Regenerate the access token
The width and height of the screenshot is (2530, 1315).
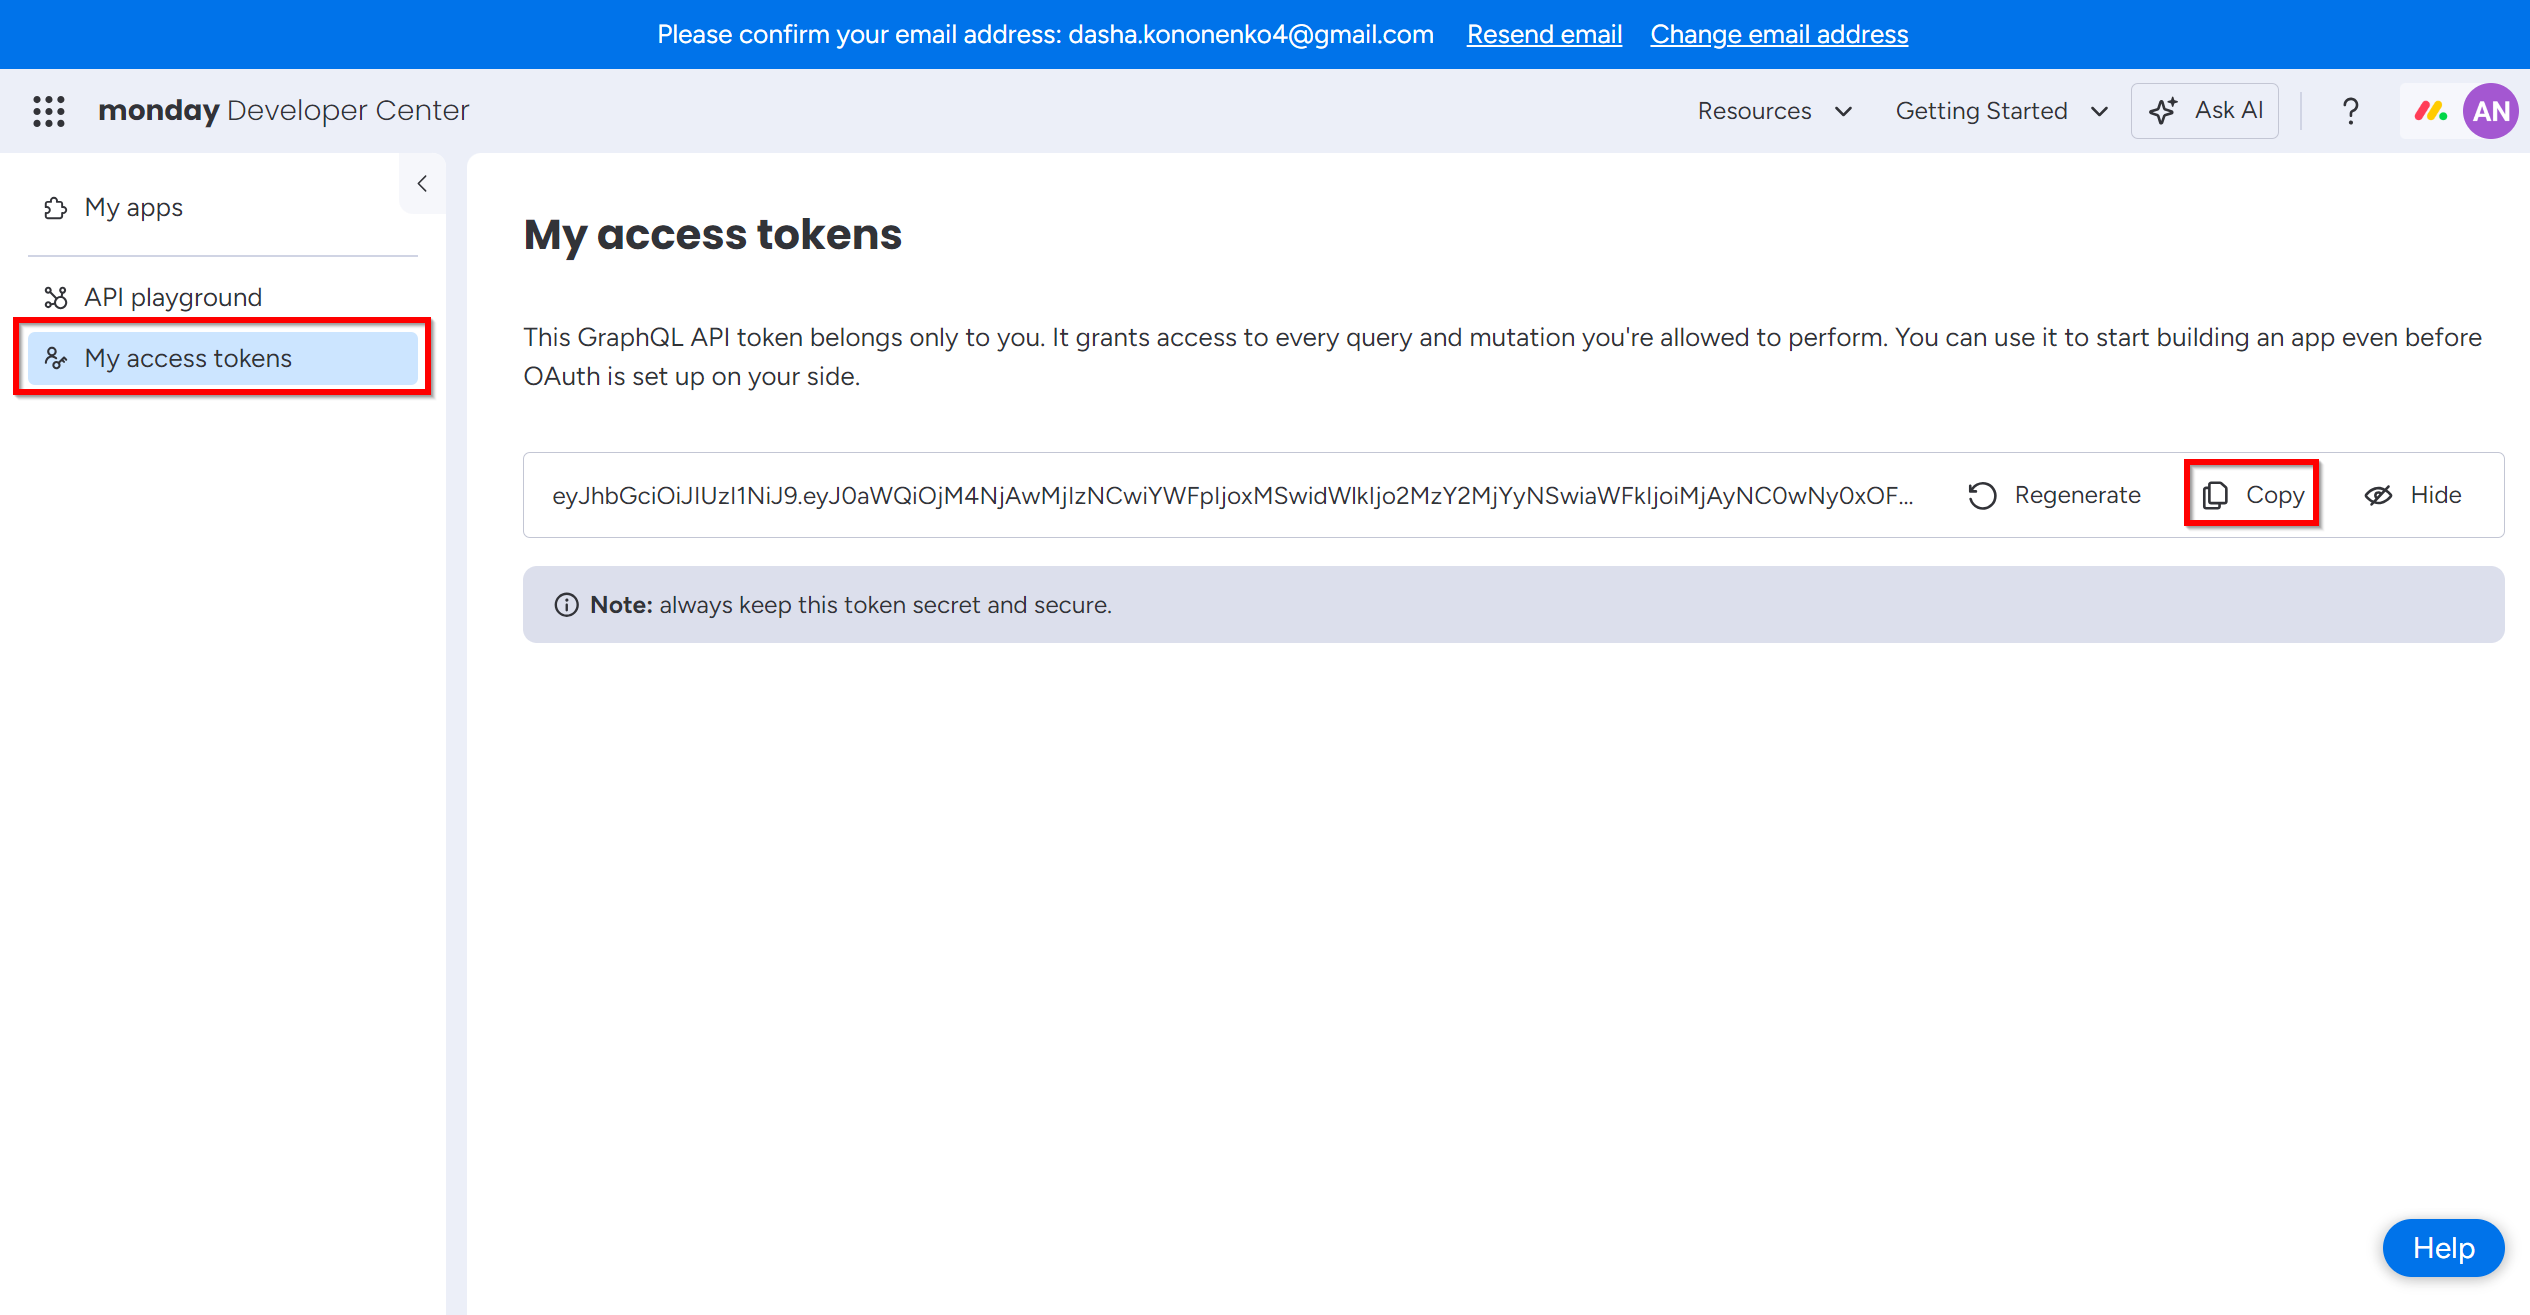click(x=2054, y=495)
